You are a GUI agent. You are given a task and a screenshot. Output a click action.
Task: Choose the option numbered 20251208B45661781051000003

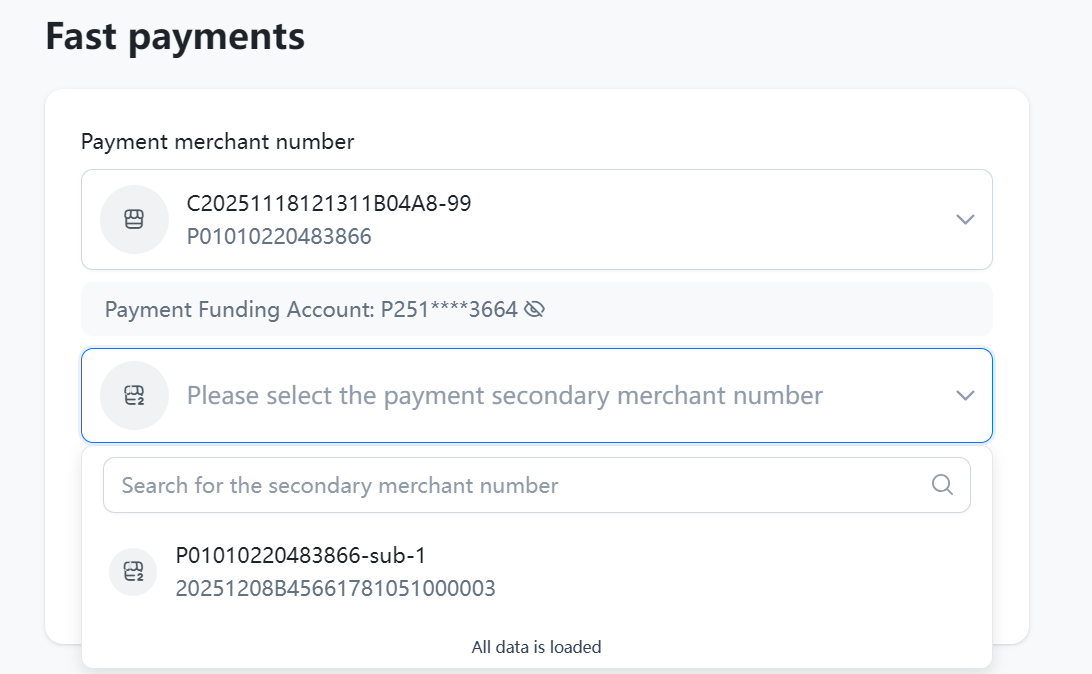tap(335, 588)
